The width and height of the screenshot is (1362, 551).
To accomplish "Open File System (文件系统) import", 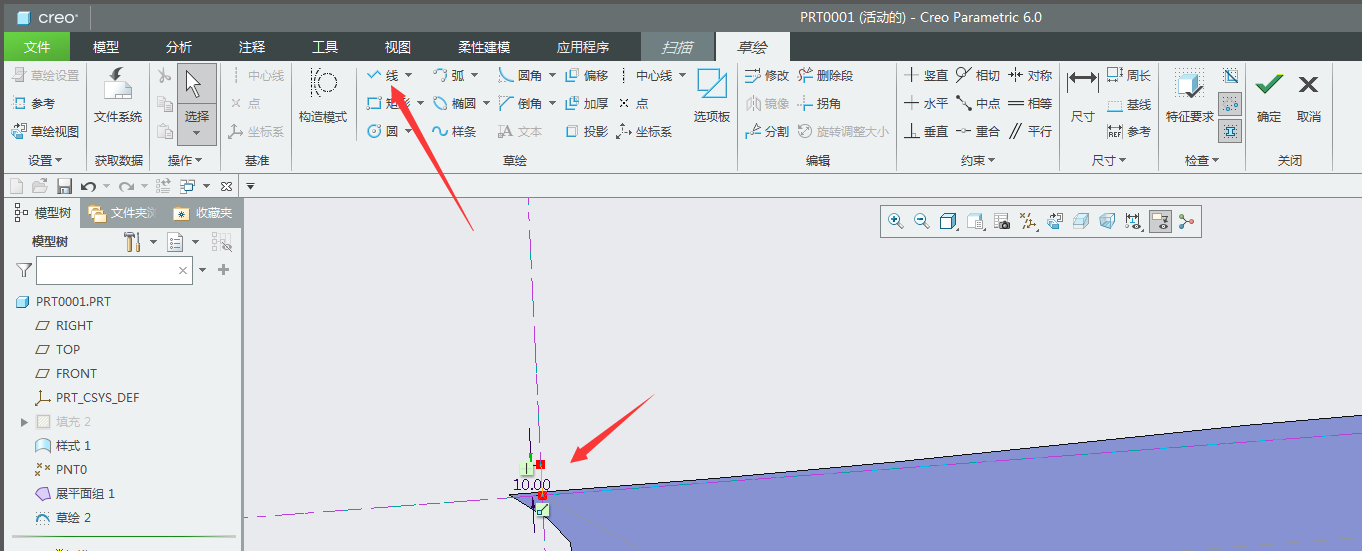I will tap(118, 96).
